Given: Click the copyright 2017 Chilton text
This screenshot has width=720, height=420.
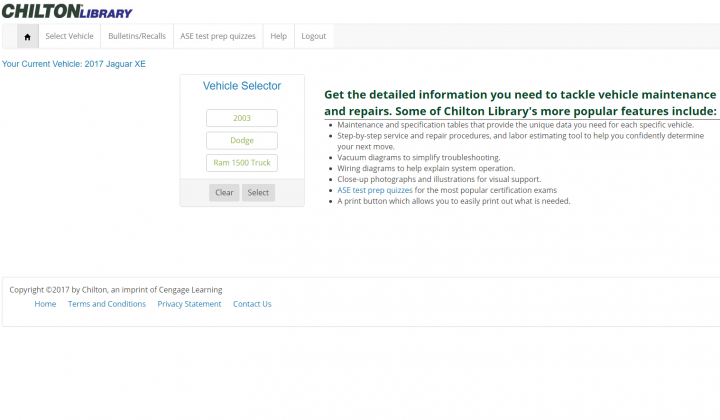Looking at the screenshot, I should tap(116, 290).
